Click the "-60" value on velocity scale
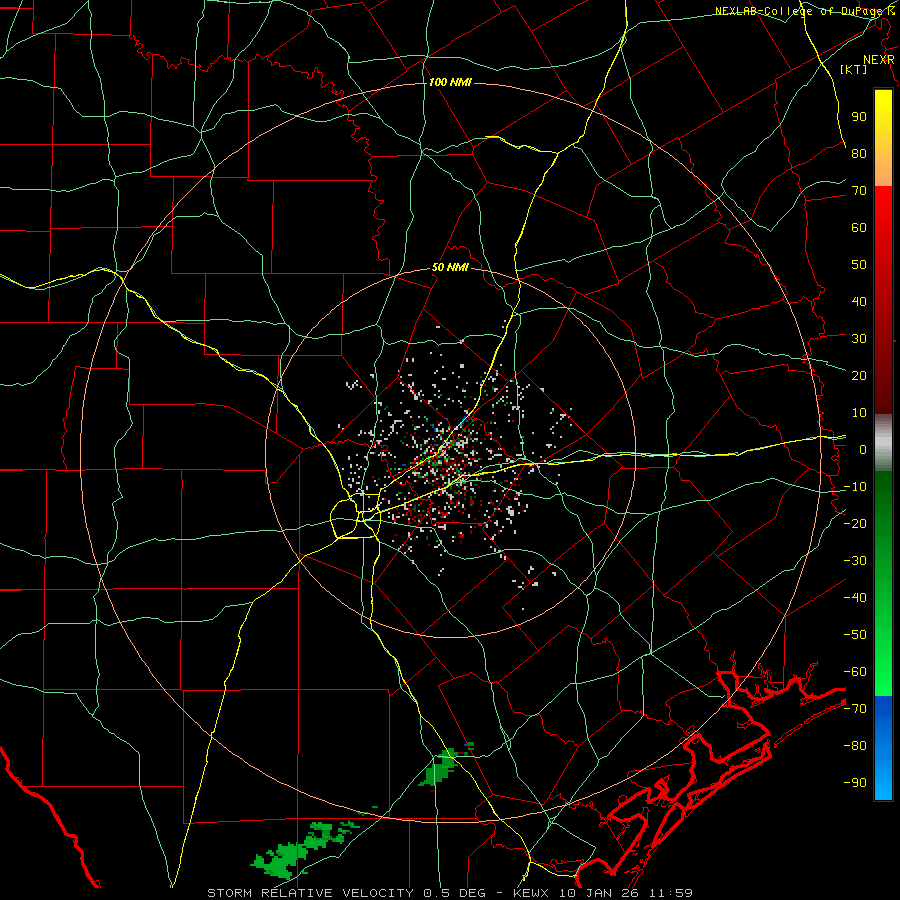 click(x=855, y=672)
